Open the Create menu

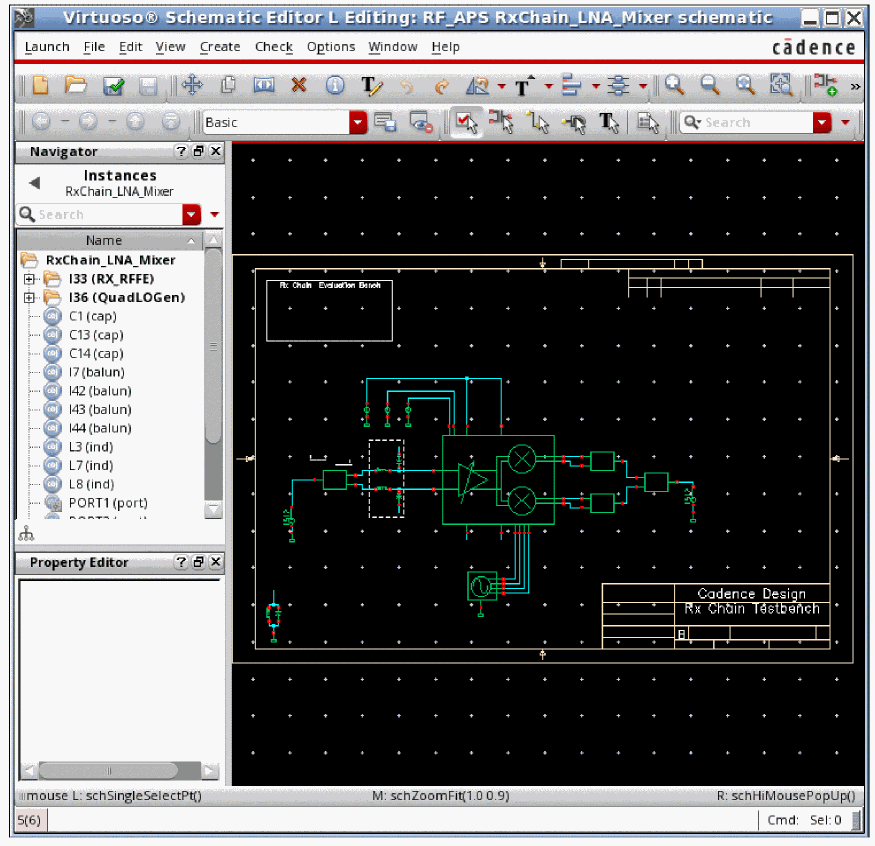pyautogui.click(x=219, y=47)
